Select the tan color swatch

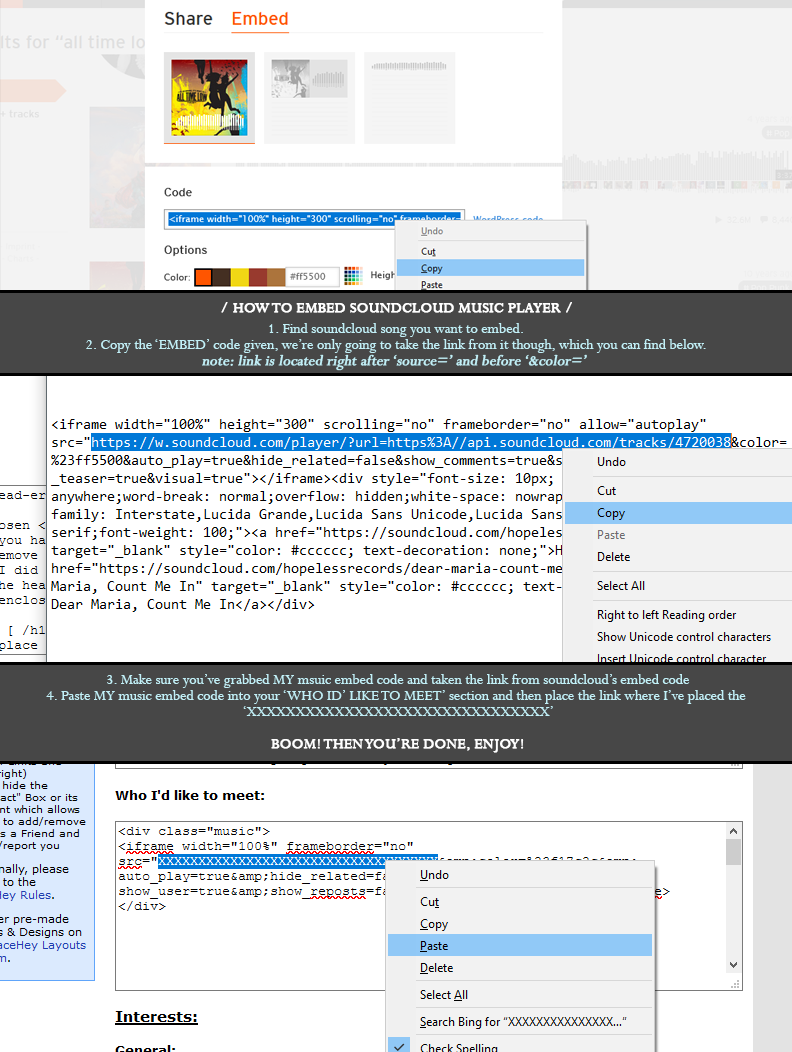coord(276,277)
